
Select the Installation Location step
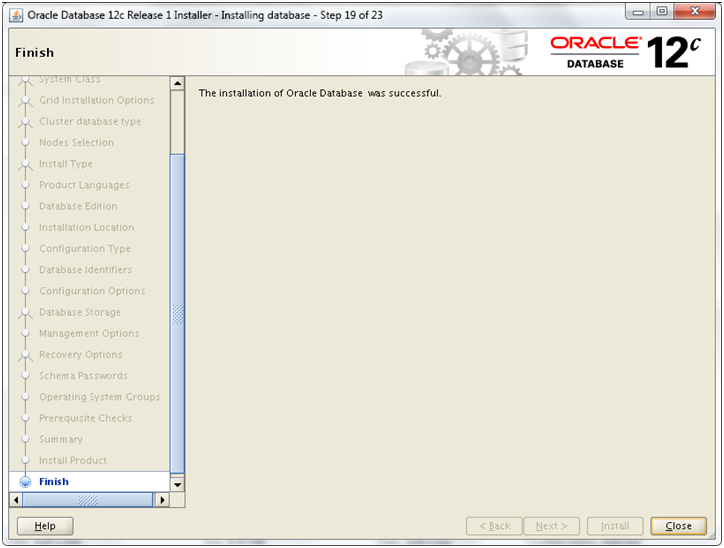click(x=86, y=227)
